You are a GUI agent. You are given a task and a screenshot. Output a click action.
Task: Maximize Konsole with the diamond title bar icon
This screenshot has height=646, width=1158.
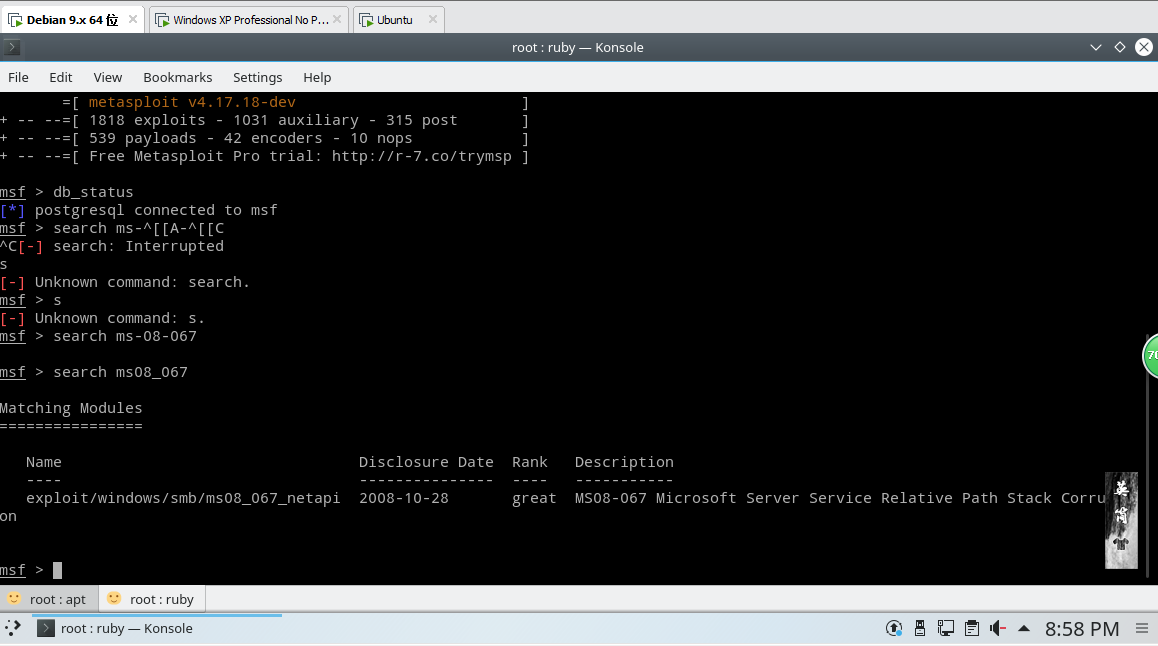coord(1120,47)
